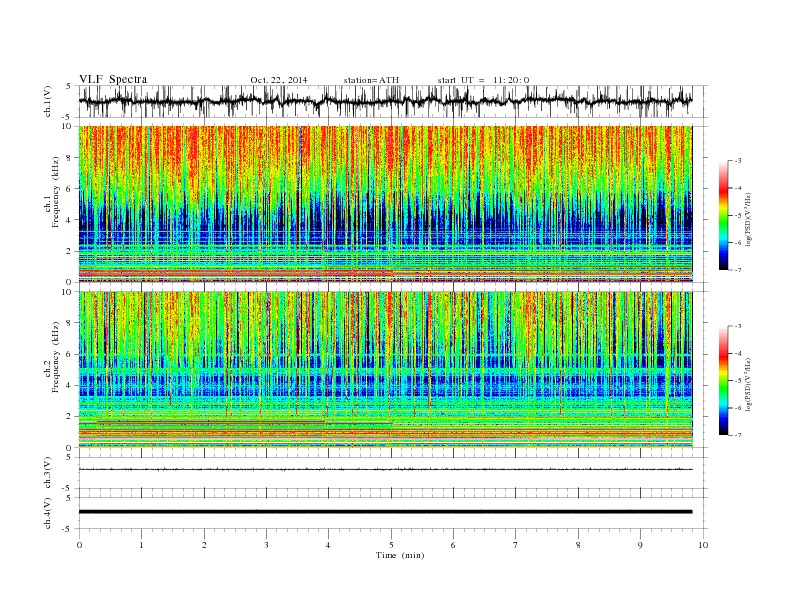Click the ch.3(V) waveform trace
The width and height of the screenshot is (792, 612).
coord(385,470)
